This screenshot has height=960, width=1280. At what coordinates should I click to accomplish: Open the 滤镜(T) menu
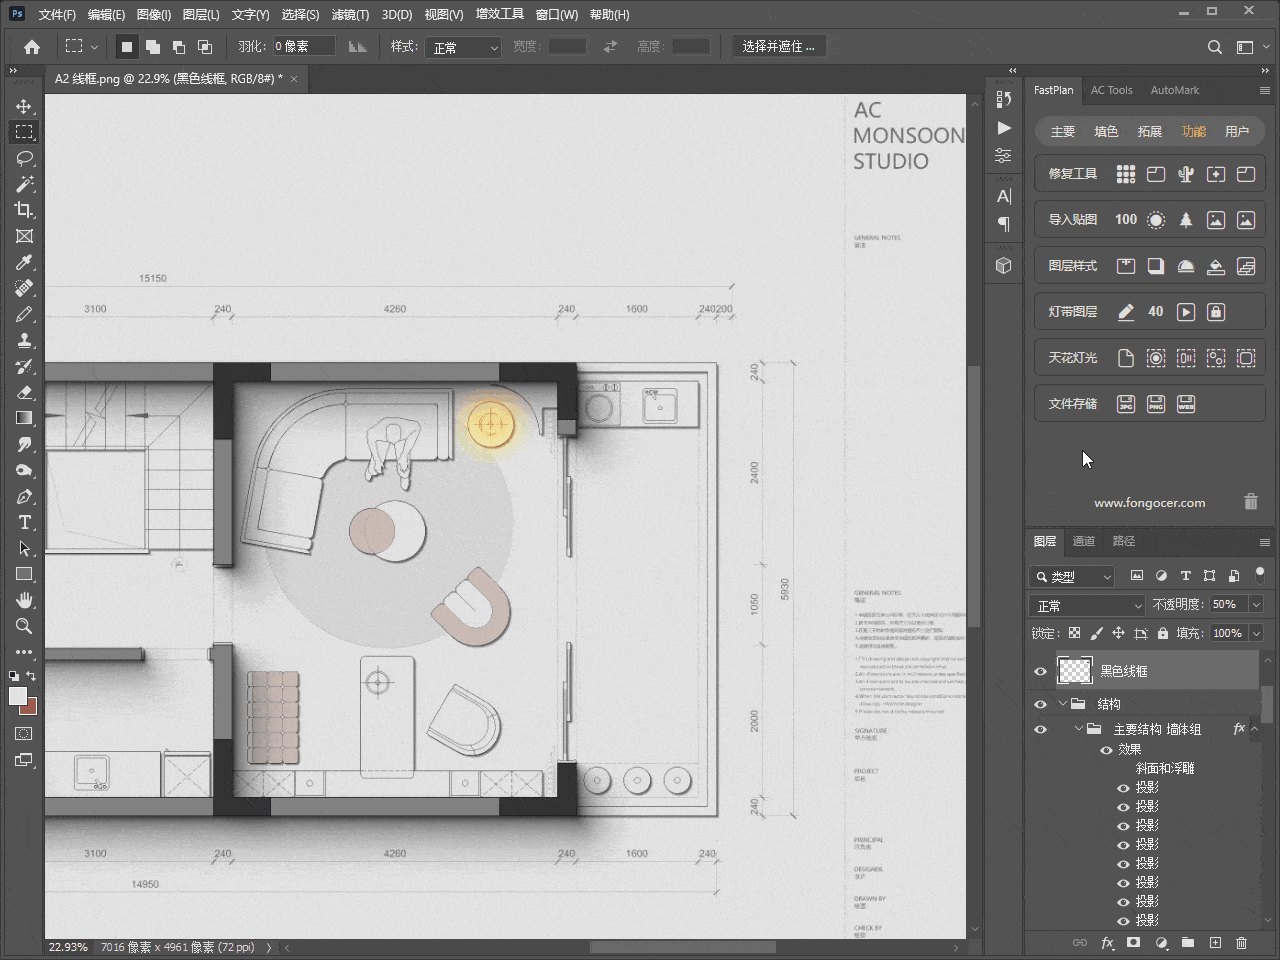click(350, 14)
